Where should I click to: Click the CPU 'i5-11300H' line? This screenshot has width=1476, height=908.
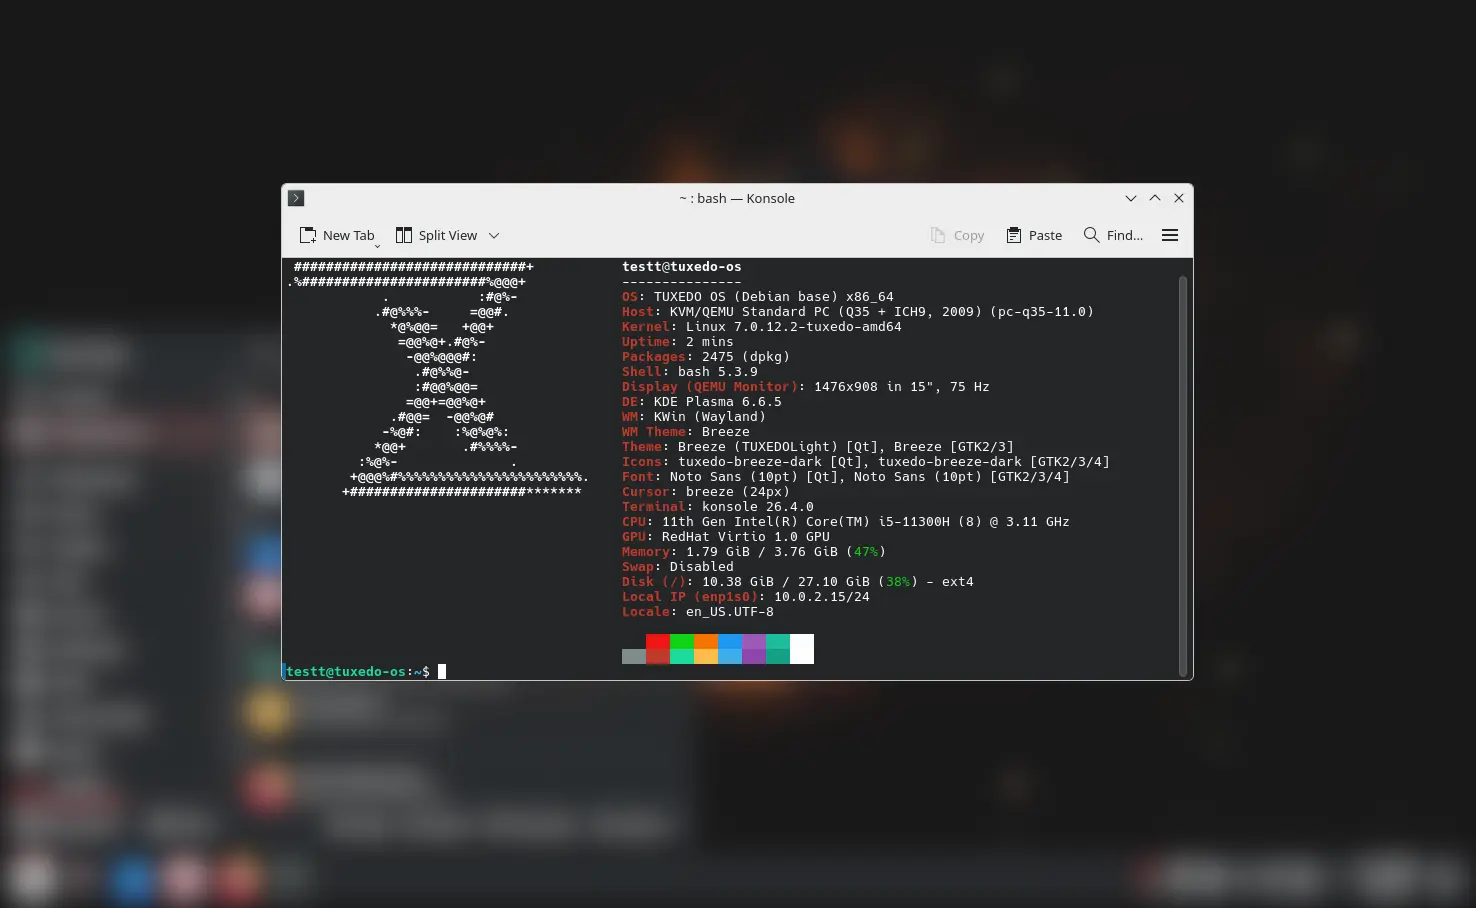click(846, 522)
